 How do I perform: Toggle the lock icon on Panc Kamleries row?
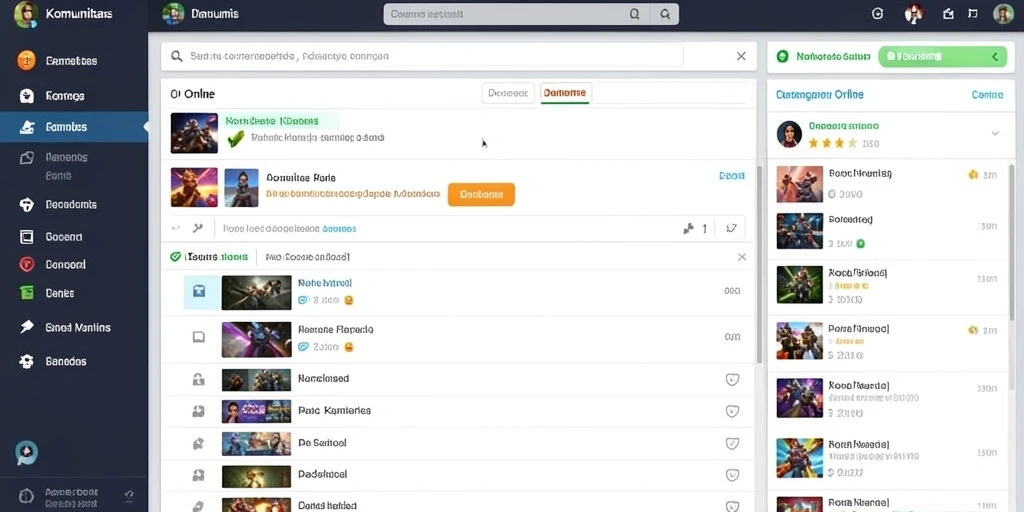pos(199,411)
